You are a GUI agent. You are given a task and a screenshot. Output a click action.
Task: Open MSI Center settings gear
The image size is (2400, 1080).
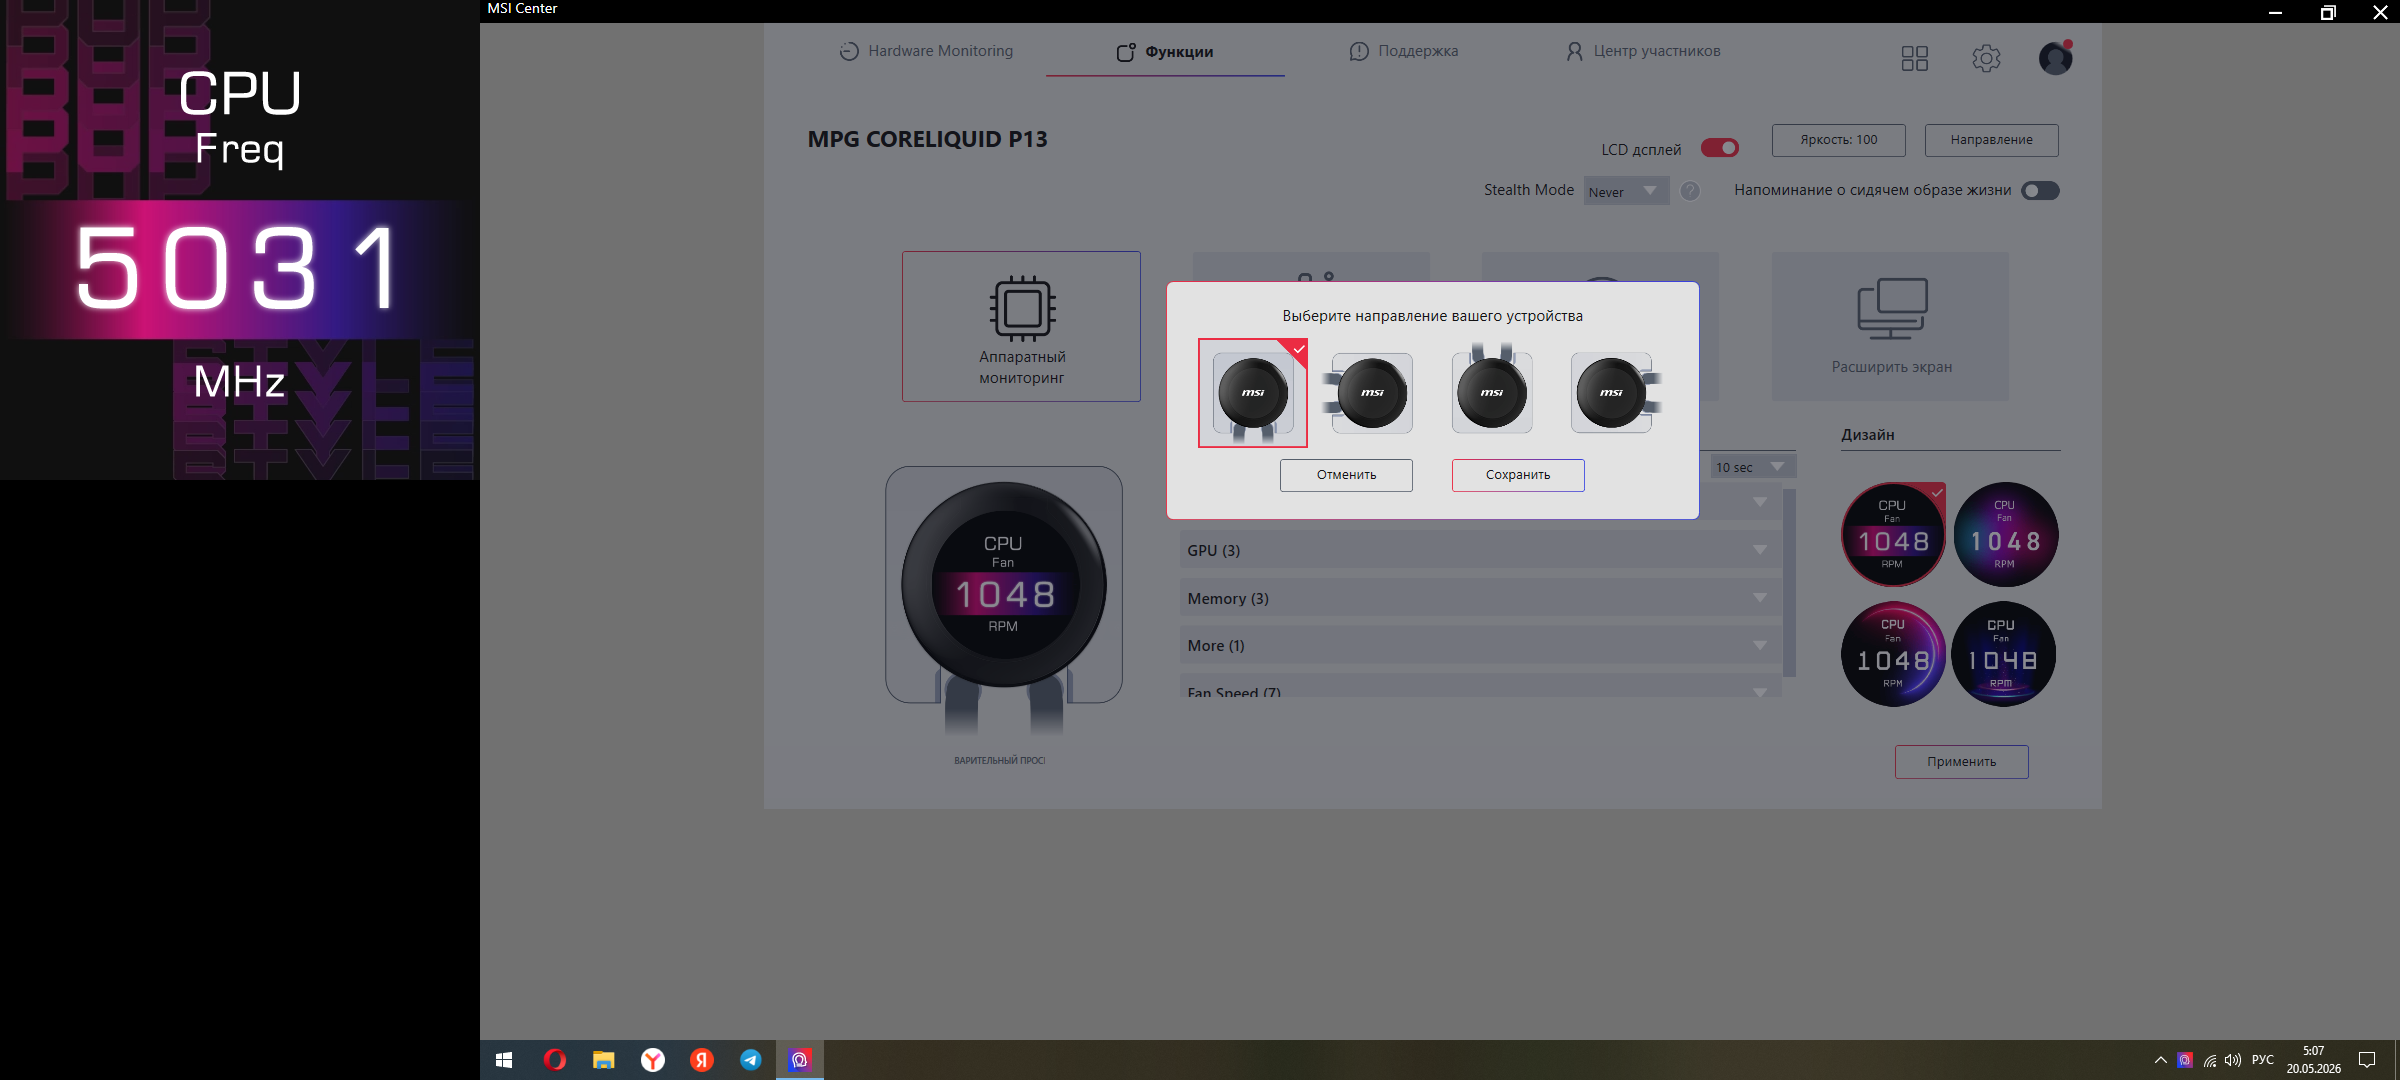point(1986,58)
